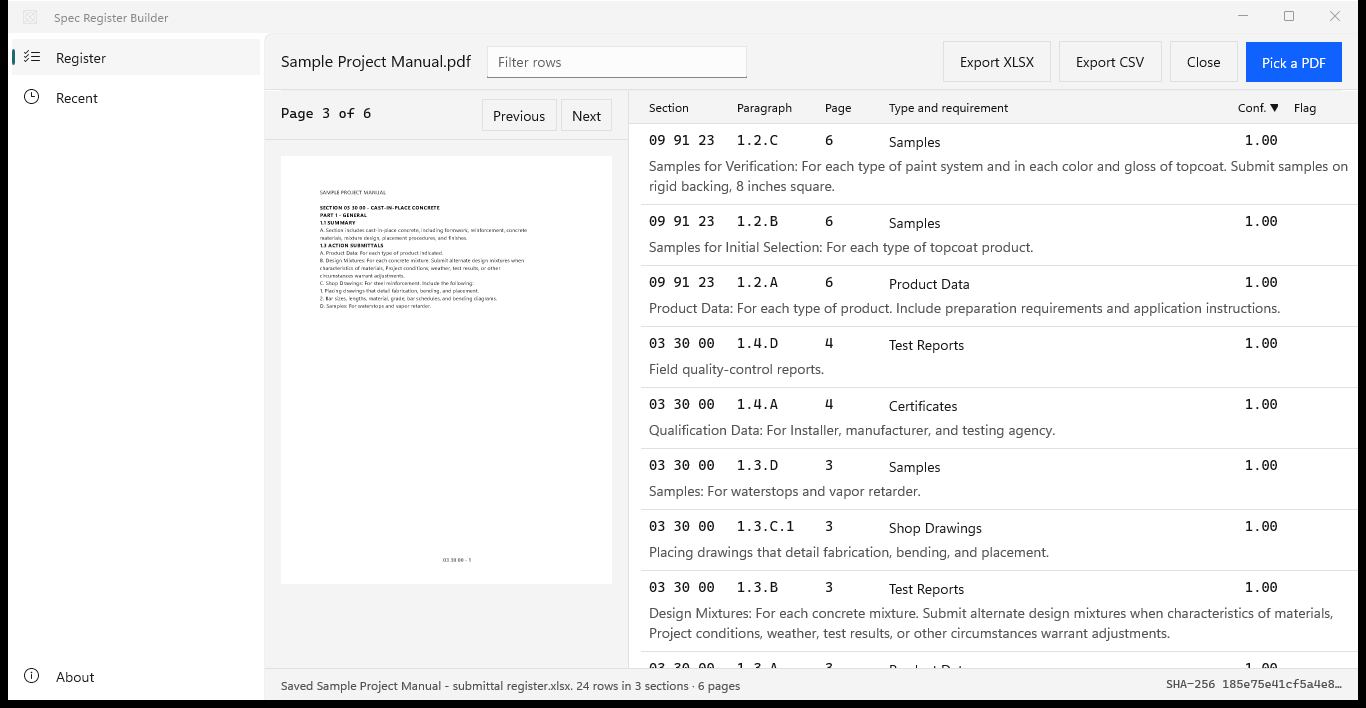Click the Sample Project Manual.pdf file title
Screen dimensions: 1366x708
click(376, 62)
